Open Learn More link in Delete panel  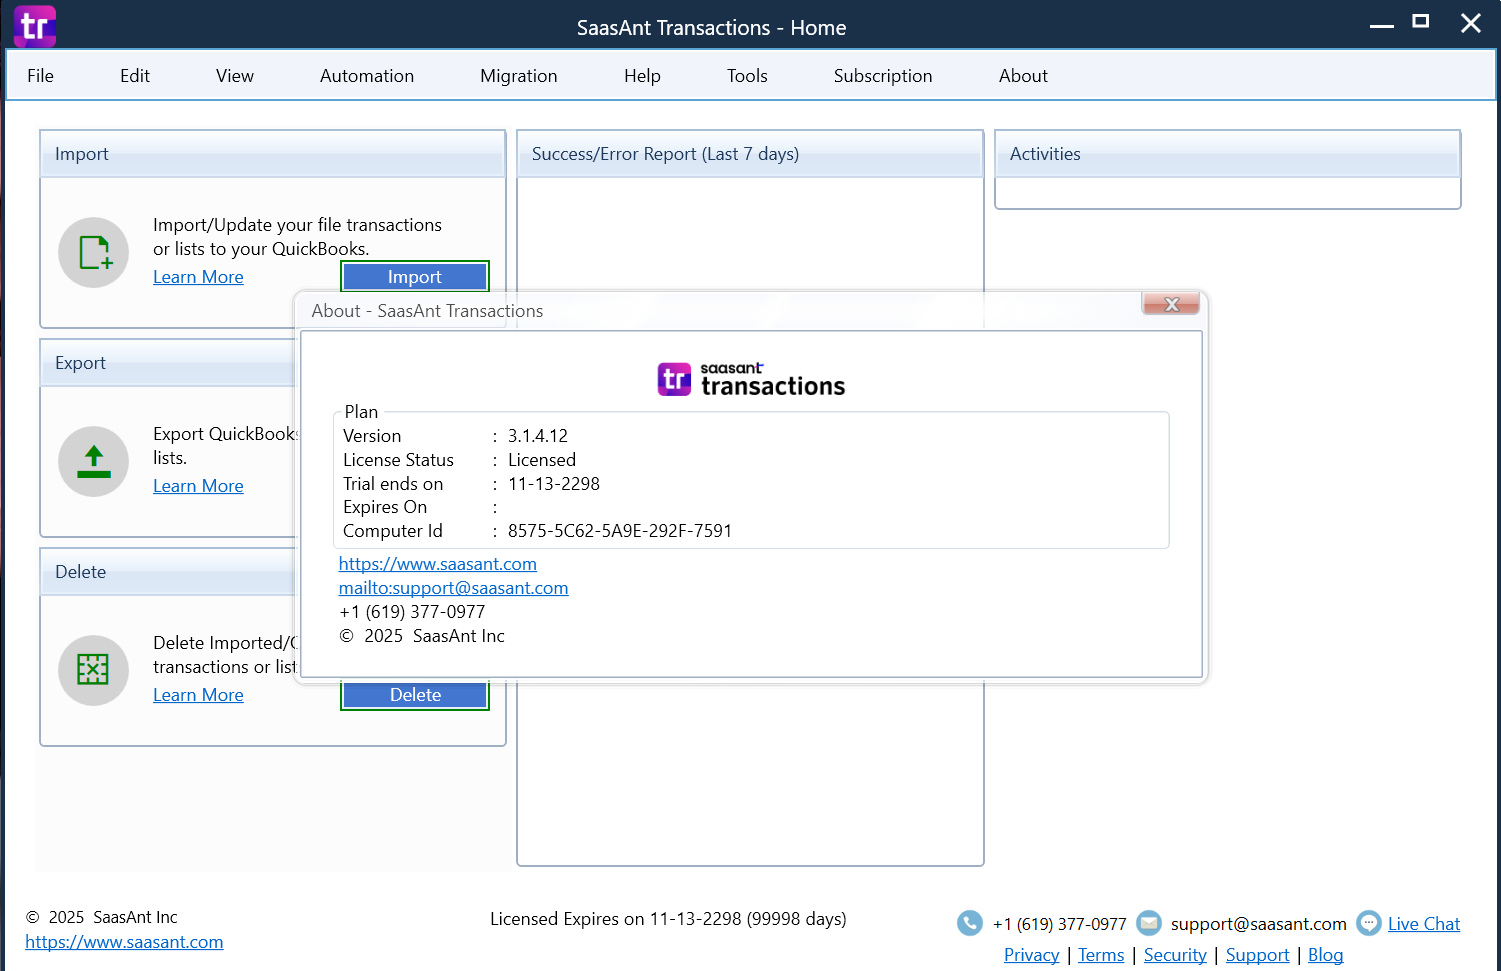198,695
